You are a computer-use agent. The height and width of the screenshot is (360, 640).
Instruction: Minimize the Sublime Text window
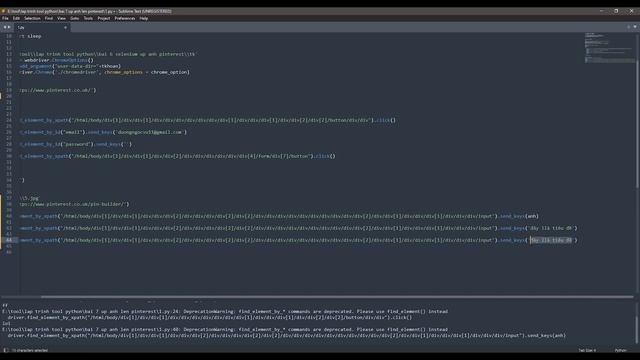[601, 11]
